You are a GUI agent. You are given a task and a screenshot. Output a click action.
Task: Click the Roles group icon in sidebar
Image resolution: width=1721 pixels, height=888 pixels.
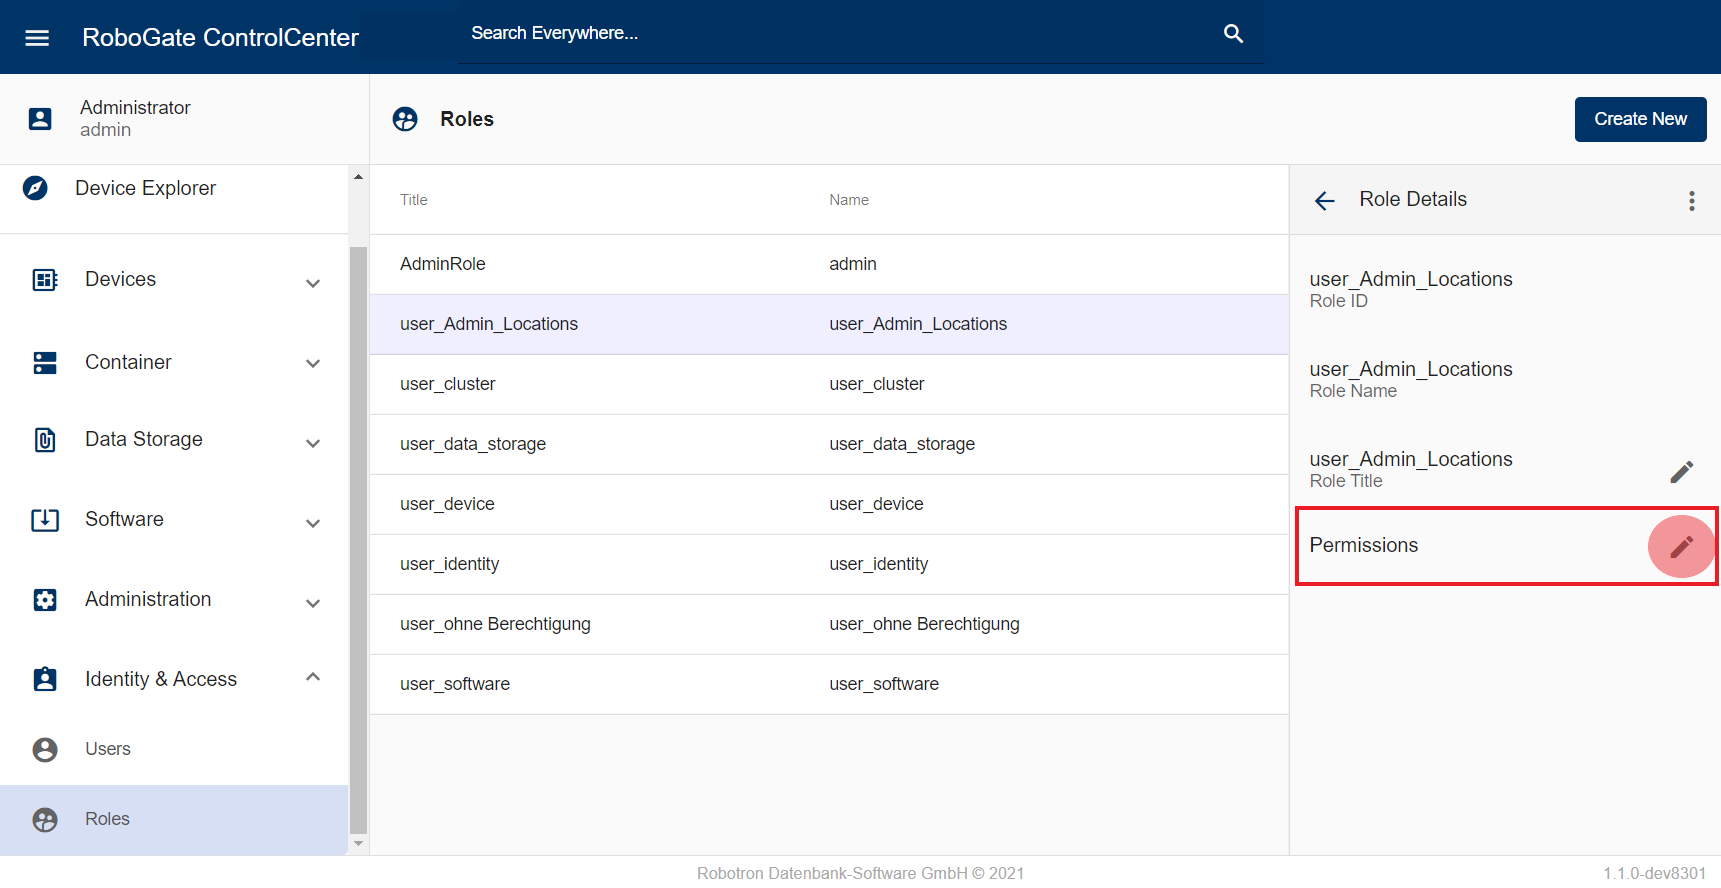pyautogui.click(x=45, y=819)
